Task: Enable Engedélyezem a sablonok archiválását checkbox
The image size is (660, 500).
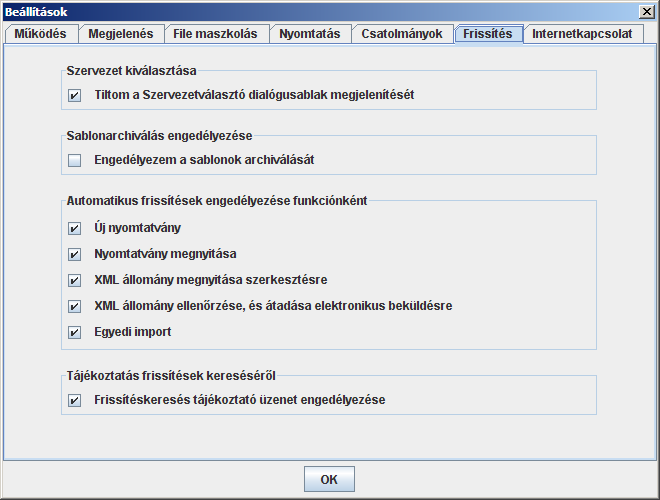Action: pos(75,160)
